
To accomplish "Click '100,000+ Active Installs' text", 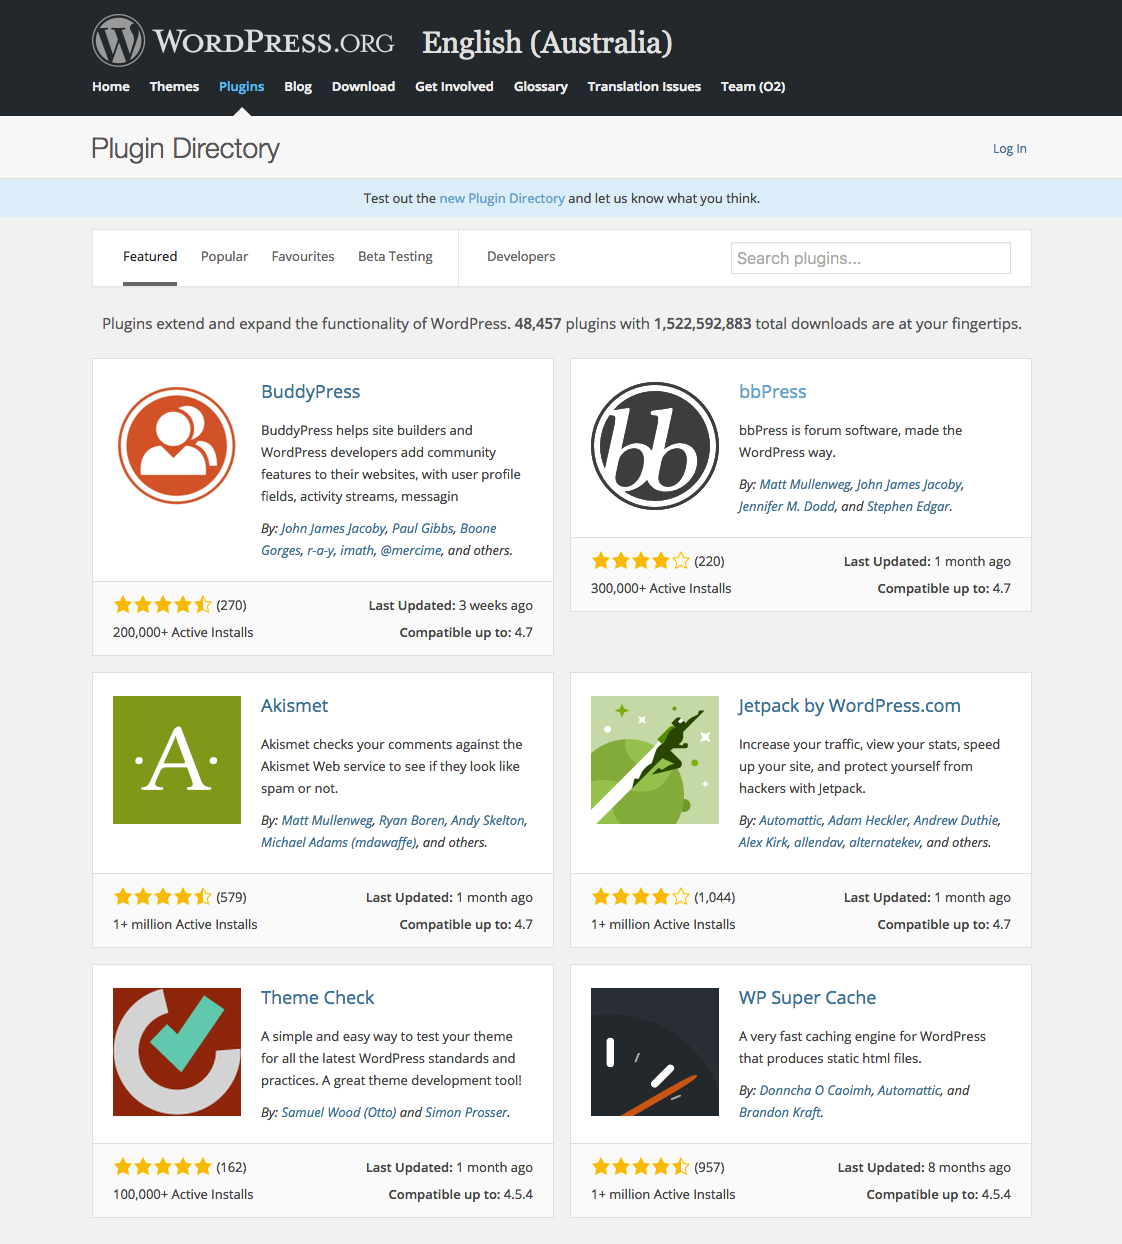I will (x=183, y=1195).
